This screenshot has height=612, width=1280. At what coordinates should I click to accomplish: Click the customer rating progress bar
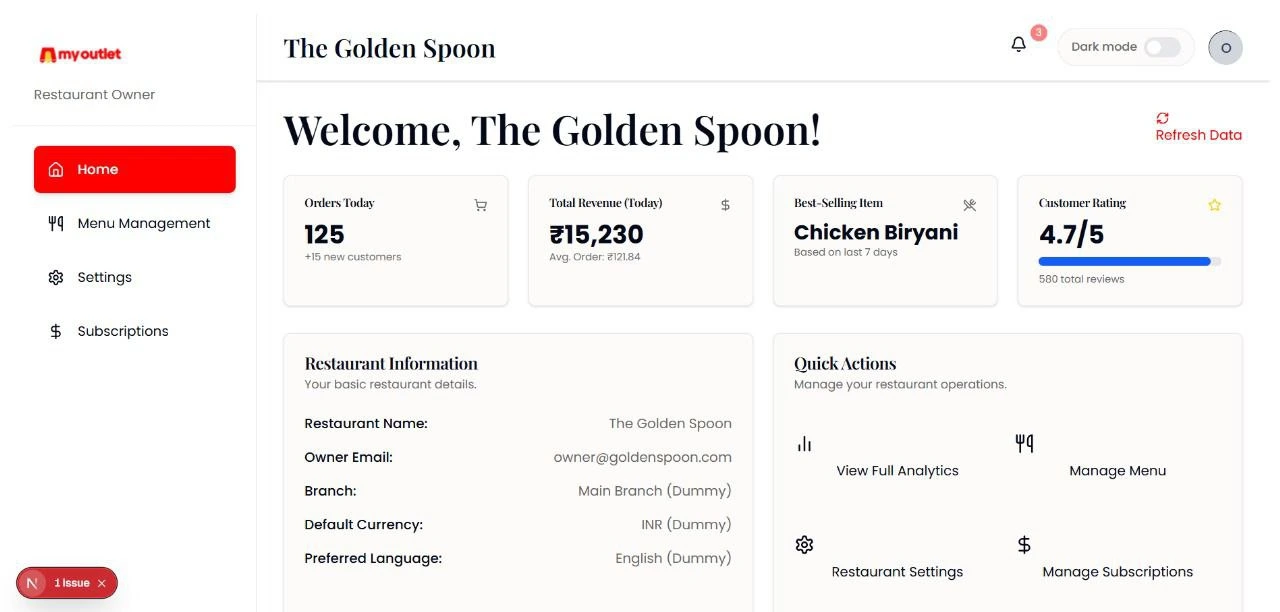(x=1129, y=261)
